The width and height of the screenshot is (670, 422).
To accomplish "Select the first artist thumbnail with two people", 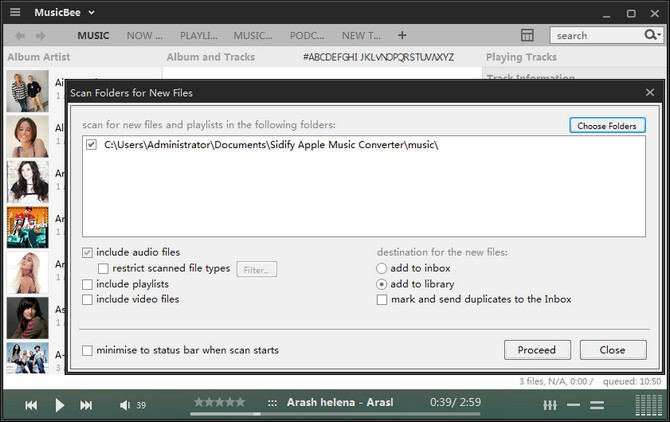I will point(28,91).
